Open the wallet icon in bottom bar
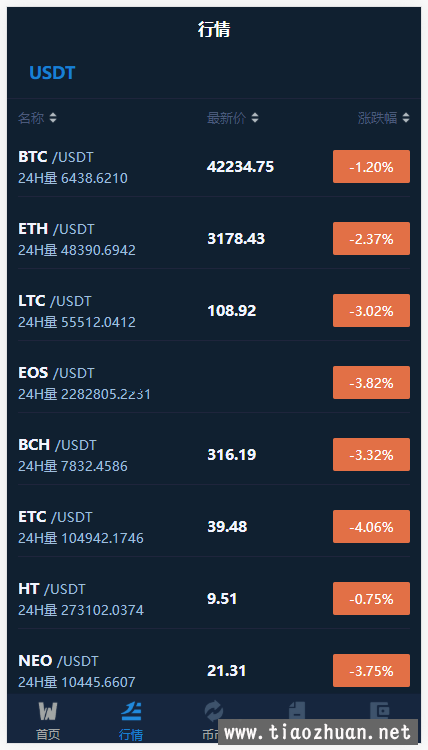The height and width of the screenshot is (750, 428). [x=380, y=710]
